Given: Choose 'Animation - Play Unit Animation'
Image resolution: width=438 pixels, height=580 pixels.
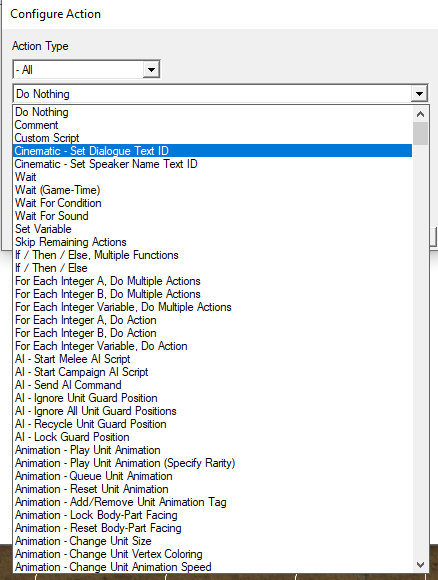Looking at the screenshot, I should [x=213, y=450].
